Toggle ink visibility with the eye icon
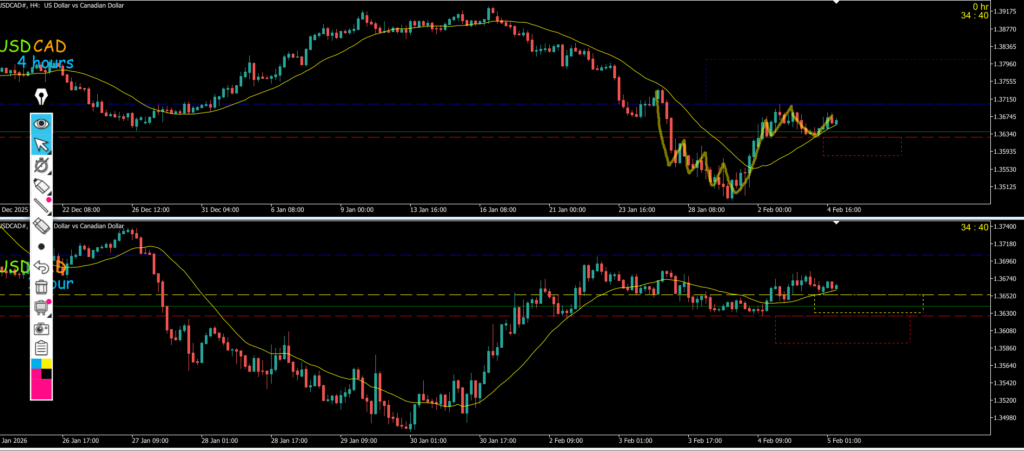This screenshot has height=451, width=1024. [42, 123]
